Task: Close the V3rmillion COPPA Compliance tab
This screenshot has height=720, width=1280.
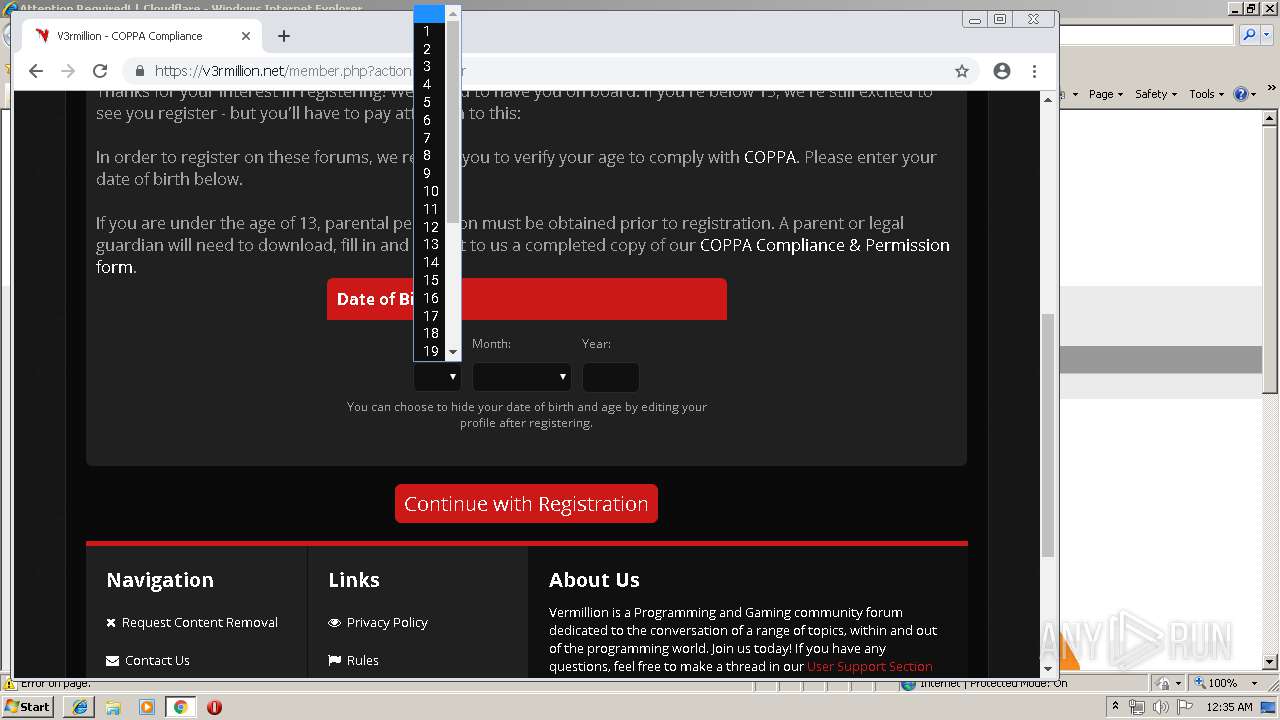Action: (246, 36)
